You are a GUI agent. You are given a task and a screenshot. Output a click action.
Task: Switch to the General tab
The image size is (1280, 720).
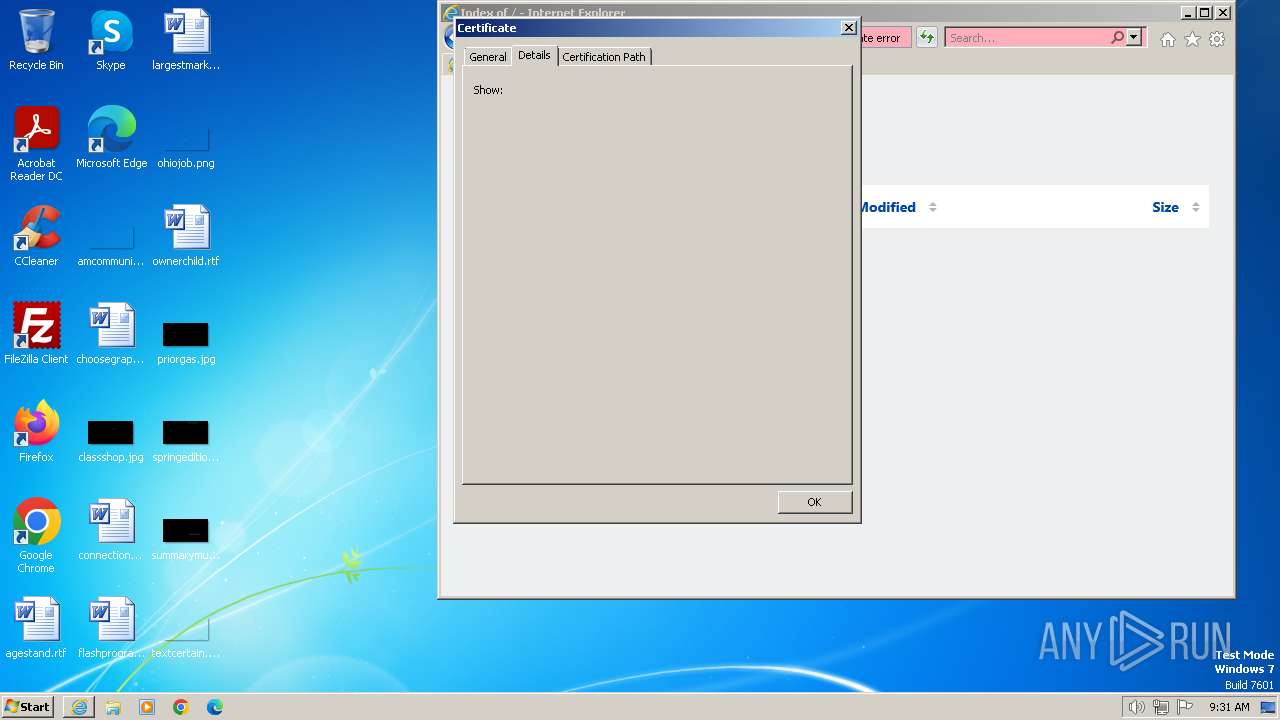coord(488,57)
